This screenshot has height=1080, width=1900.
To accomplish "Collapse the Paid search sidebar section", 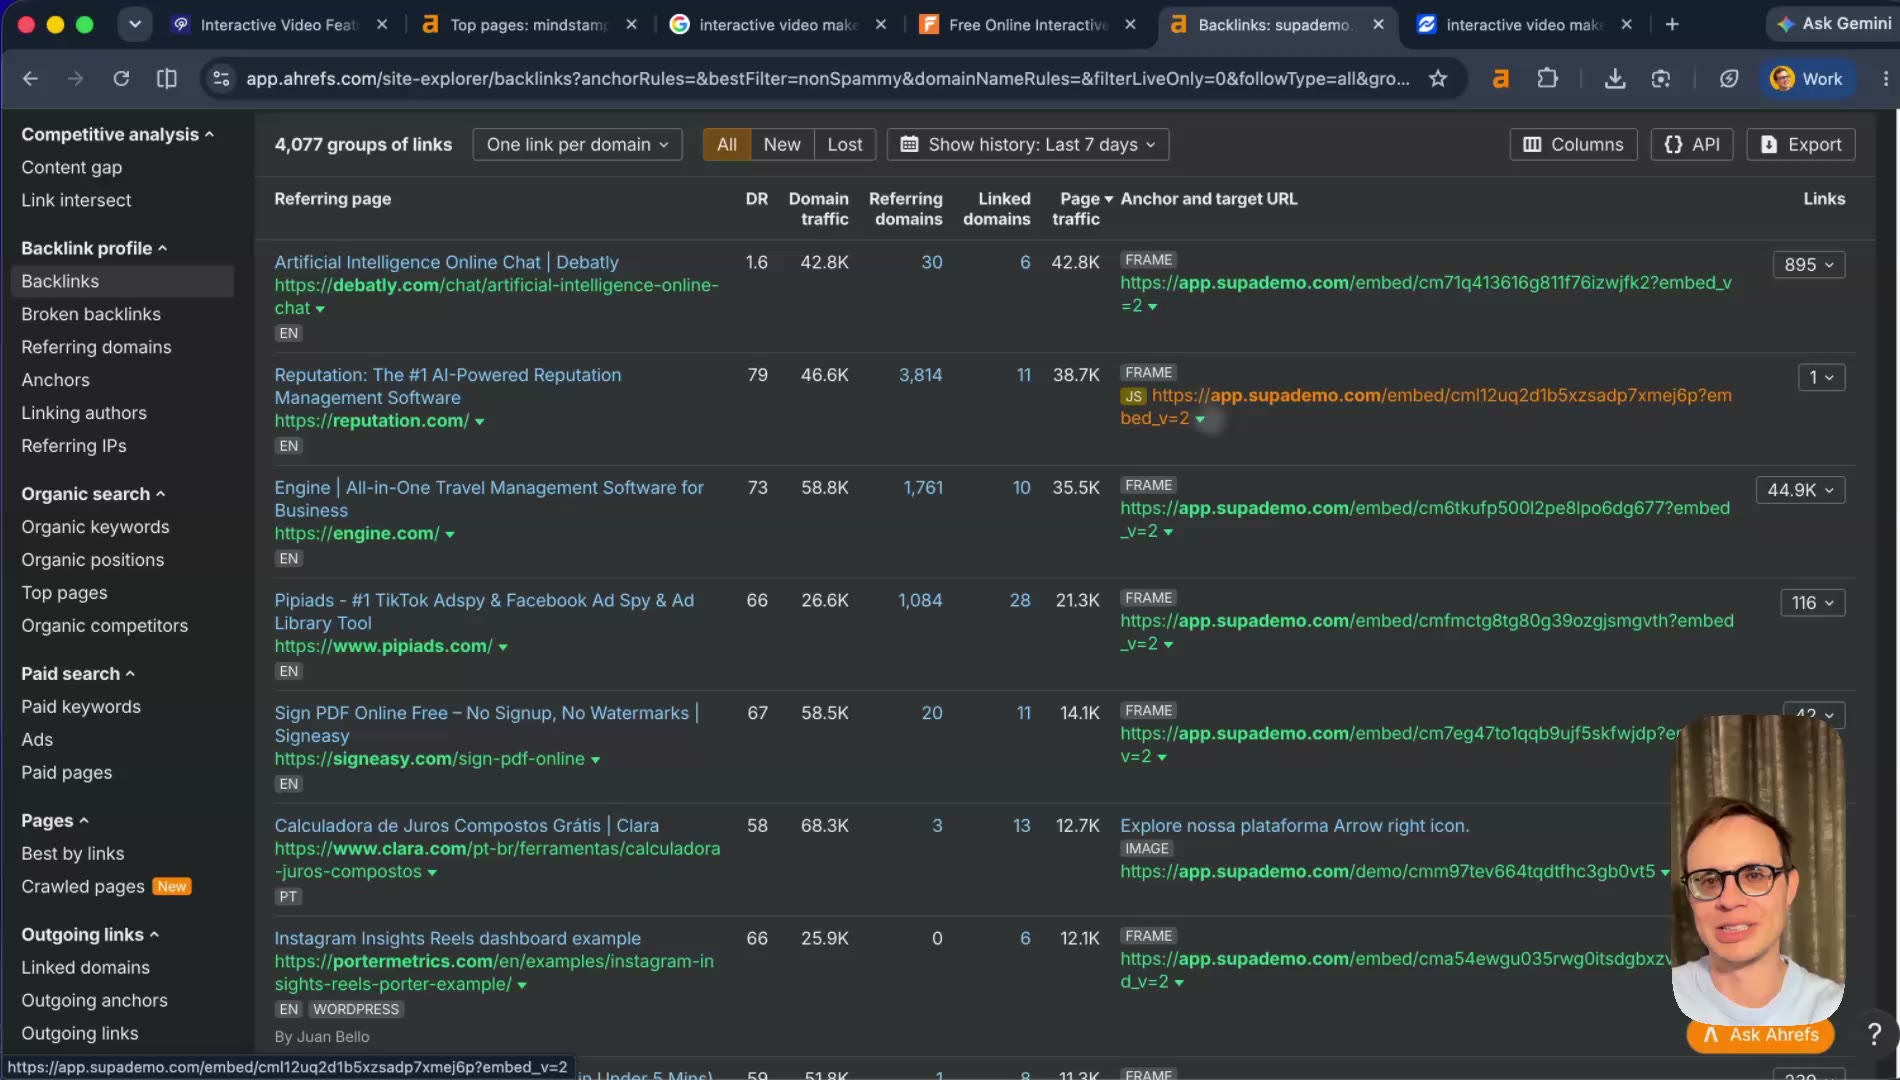I will [78, 674].
